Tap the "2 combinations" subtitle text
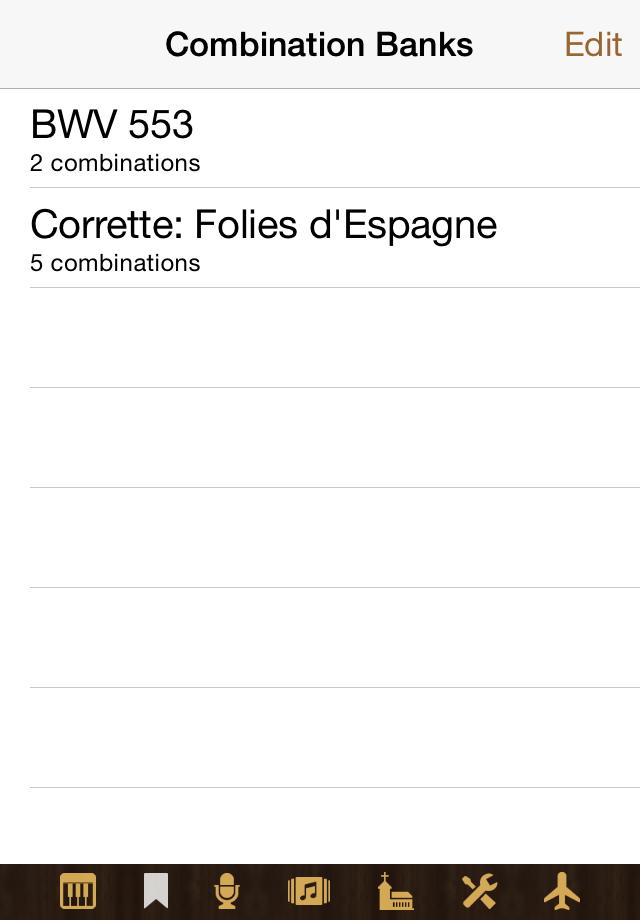 pyautogui.click(x=115, y=163)
